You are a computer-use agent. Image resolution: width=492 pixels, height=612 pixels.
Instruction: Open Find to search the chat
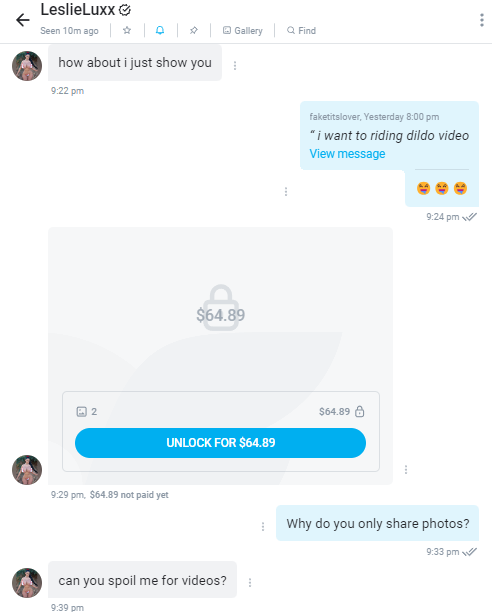pyautogui.click(x=301, y=30)
